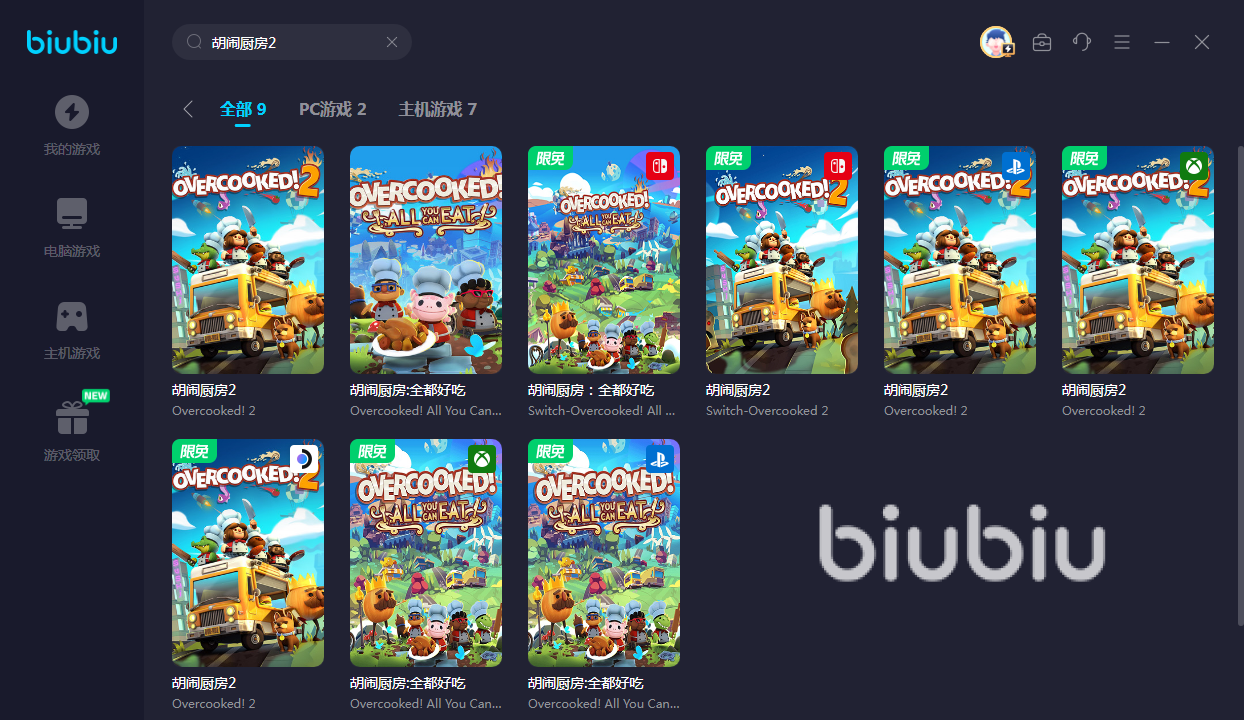The height and width of the screenshot is (720, 1244).
Task: Switch to the PC游戏 2 tab
Action: 333,109
